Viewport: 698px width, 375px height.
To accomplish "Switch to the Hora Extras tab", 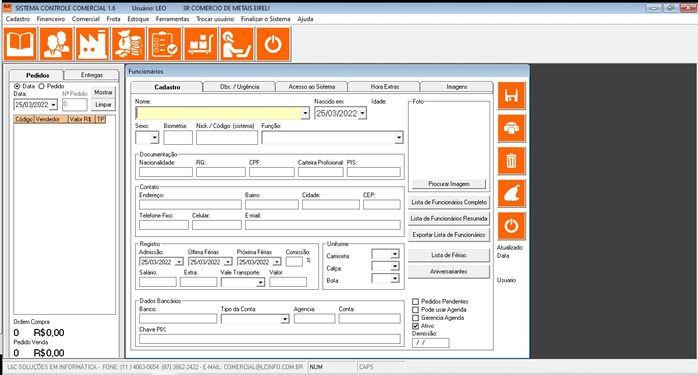I will [385, 87].
